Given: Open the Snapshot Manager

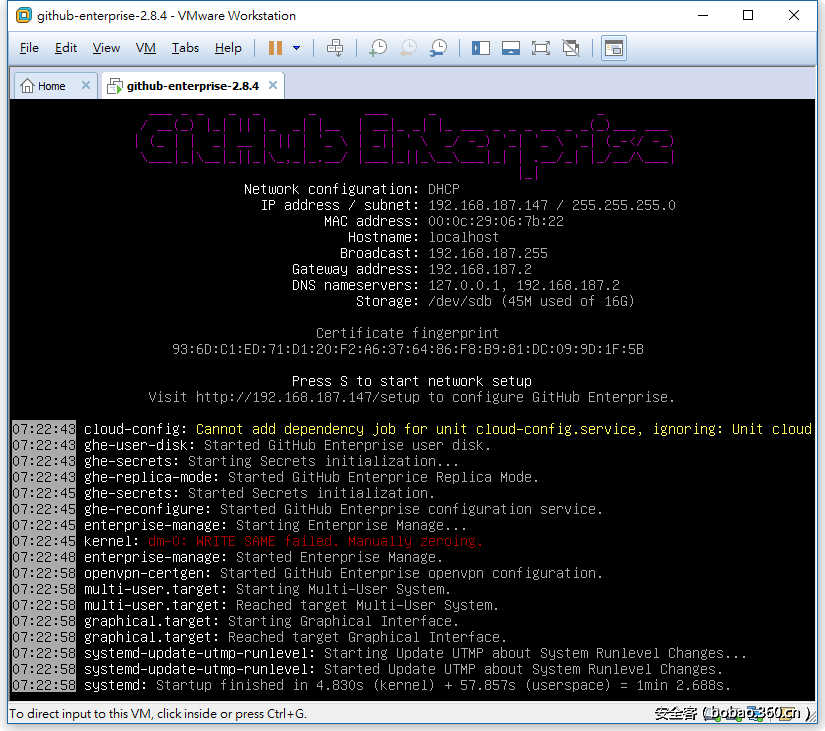Looking at the screenshot, I should pos(438,47).
